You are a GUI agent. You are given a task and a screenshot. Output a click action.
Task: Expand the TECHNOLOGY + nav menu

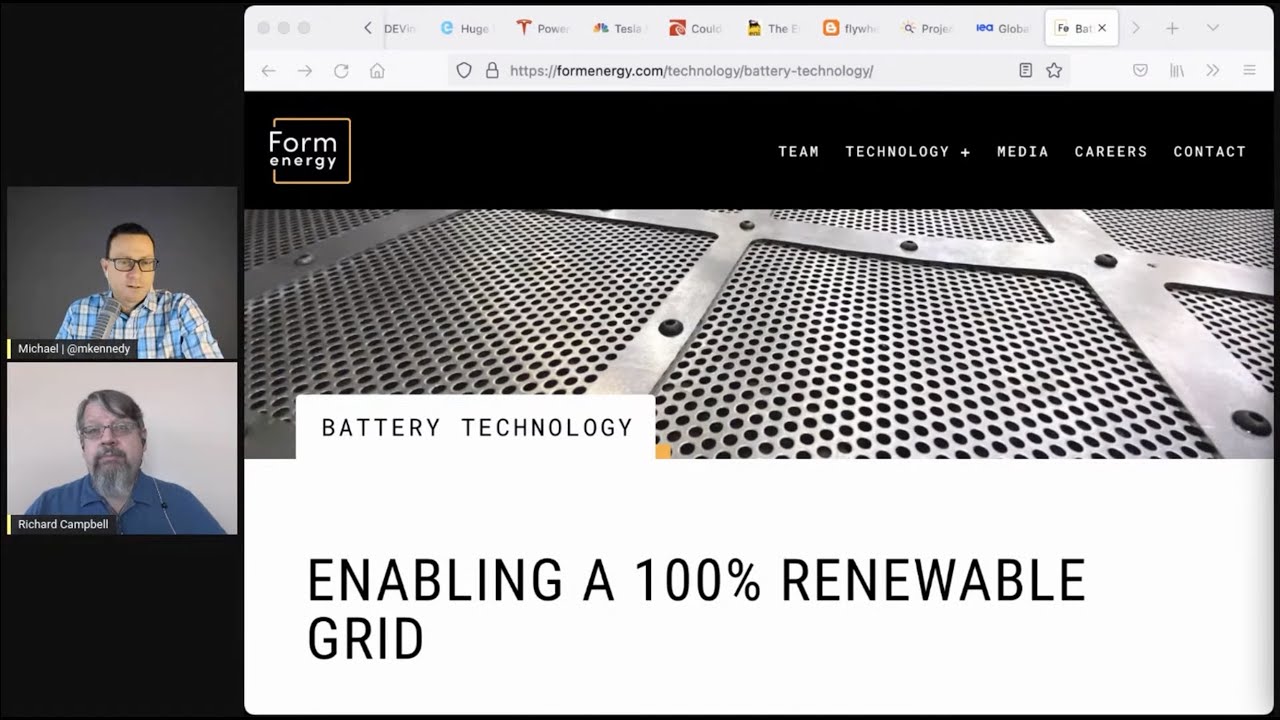(907, 152)
